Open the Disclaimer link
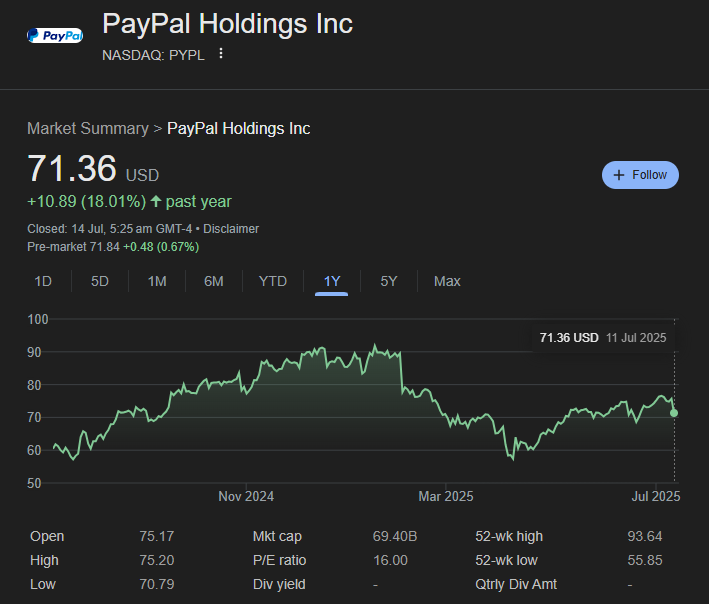This screenshot has height=604, width=709. 231,229
